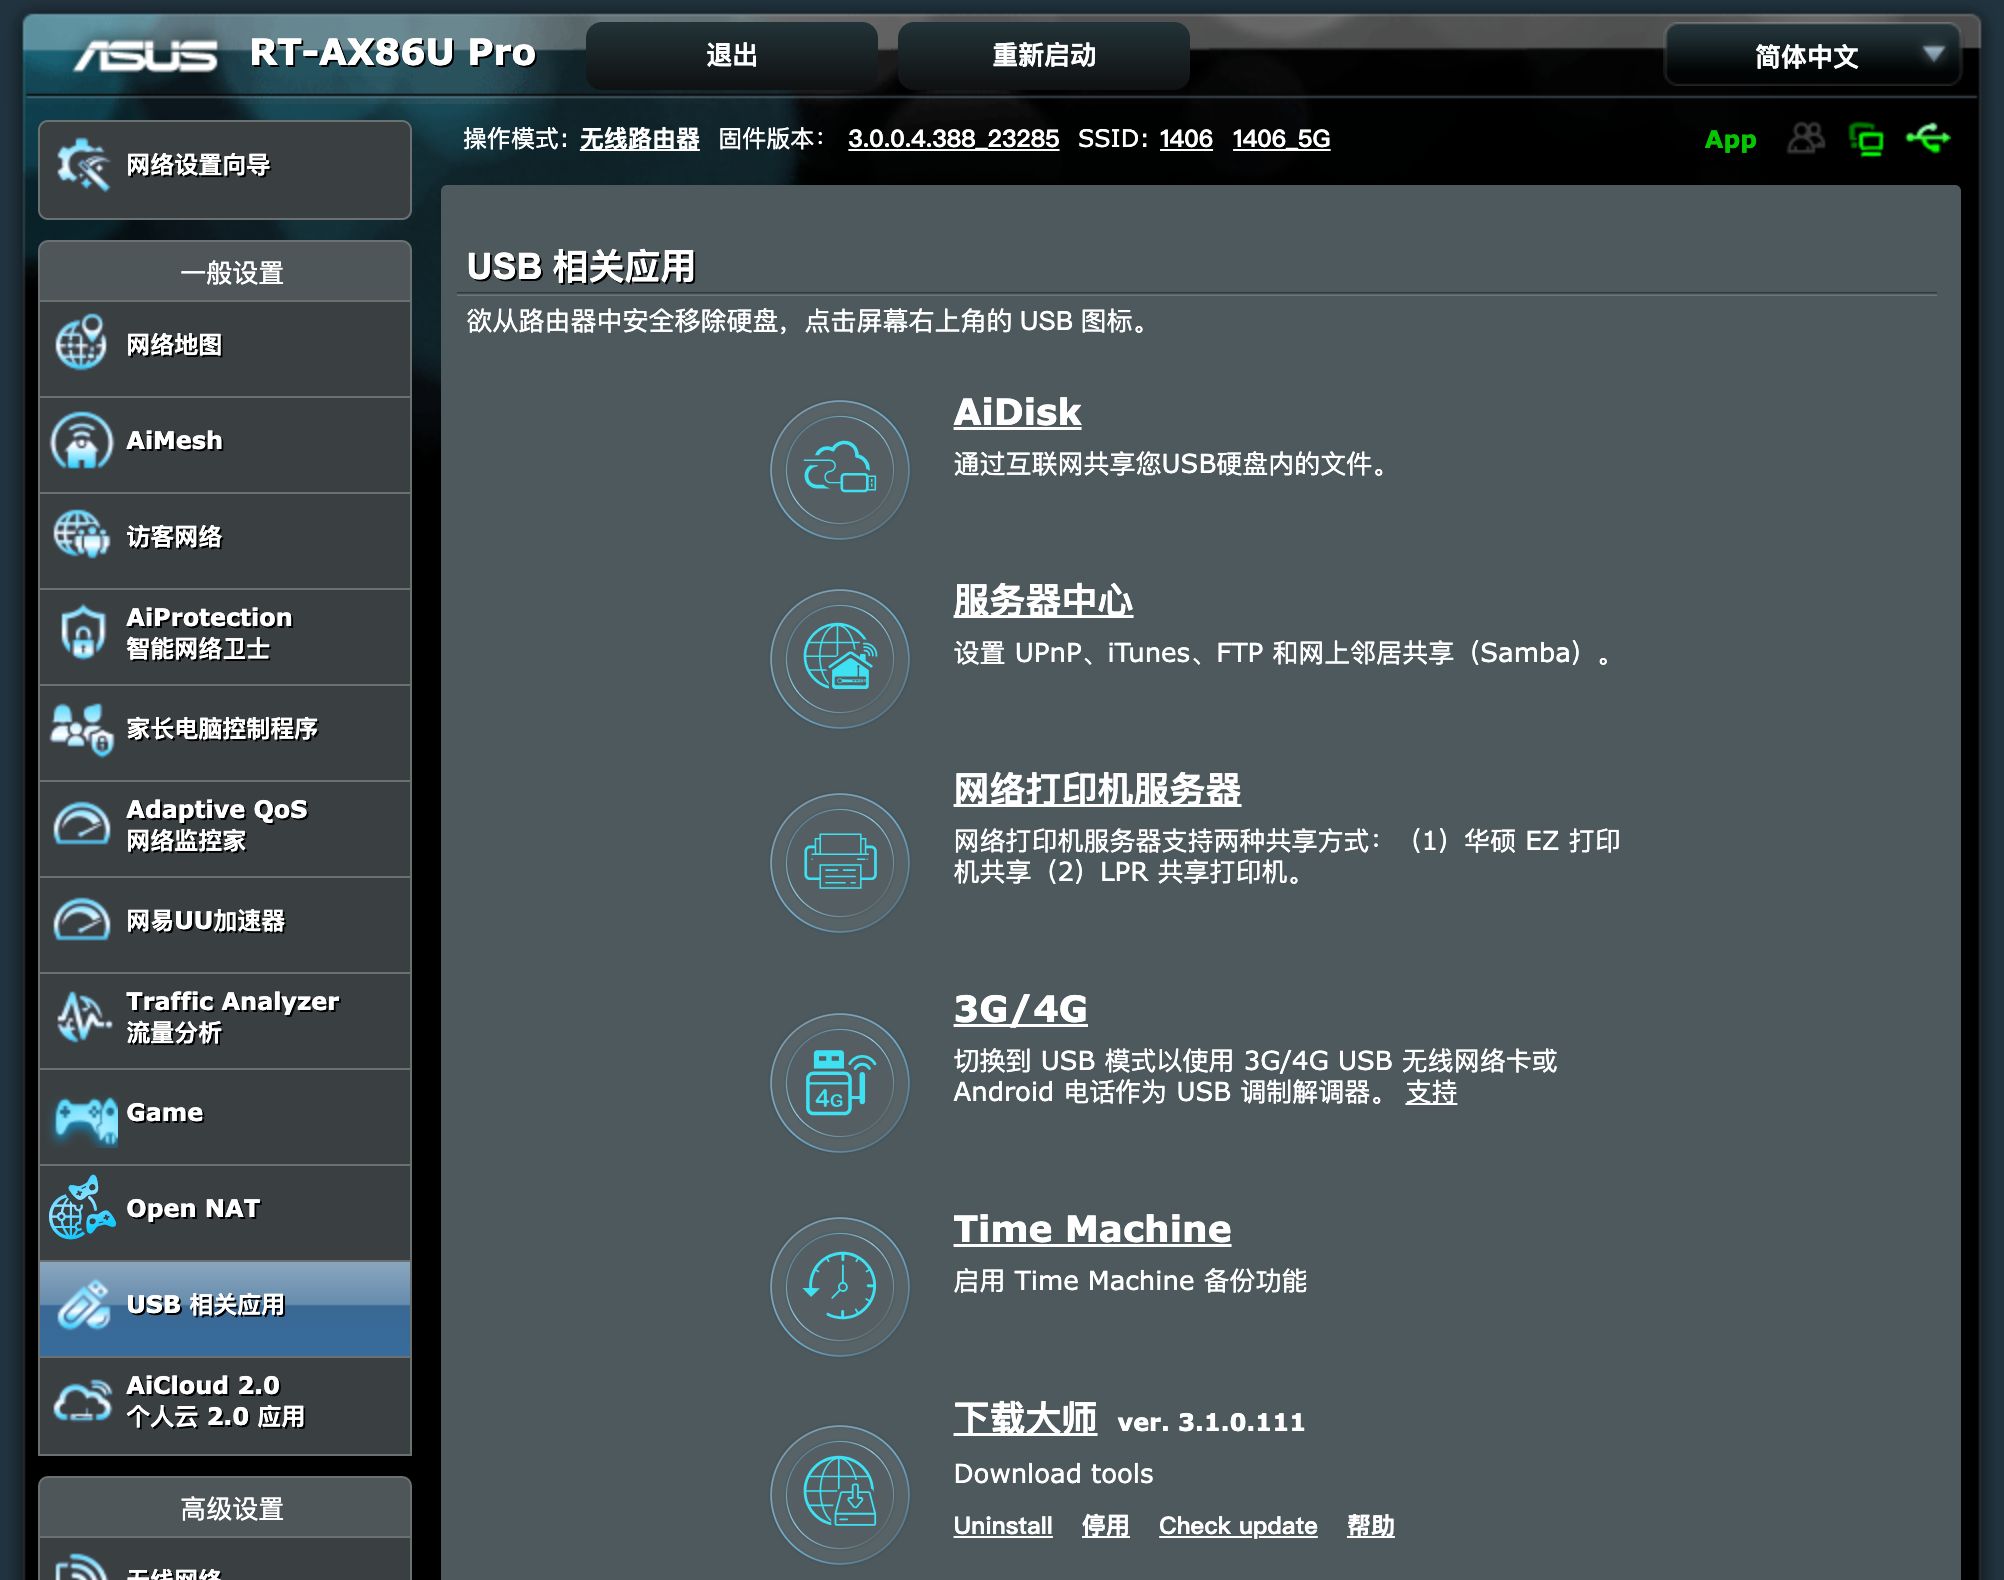
Task: Click the network printer server icon
Action: coord(839,862)
